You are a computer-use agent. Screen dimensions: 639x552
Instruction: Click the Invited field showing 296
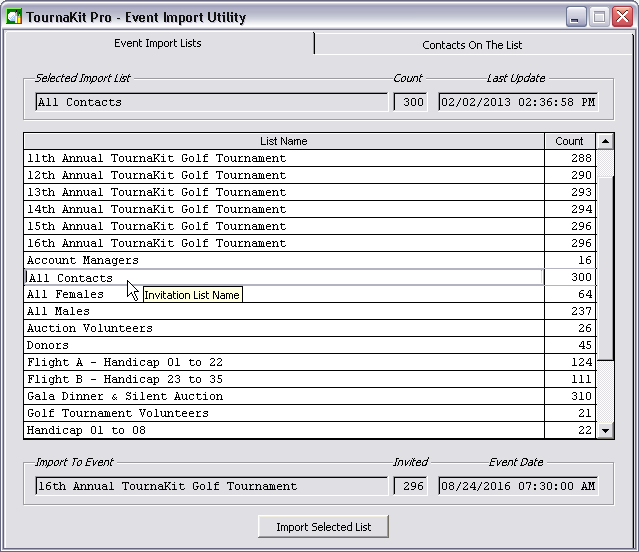(x=410, y=486)
